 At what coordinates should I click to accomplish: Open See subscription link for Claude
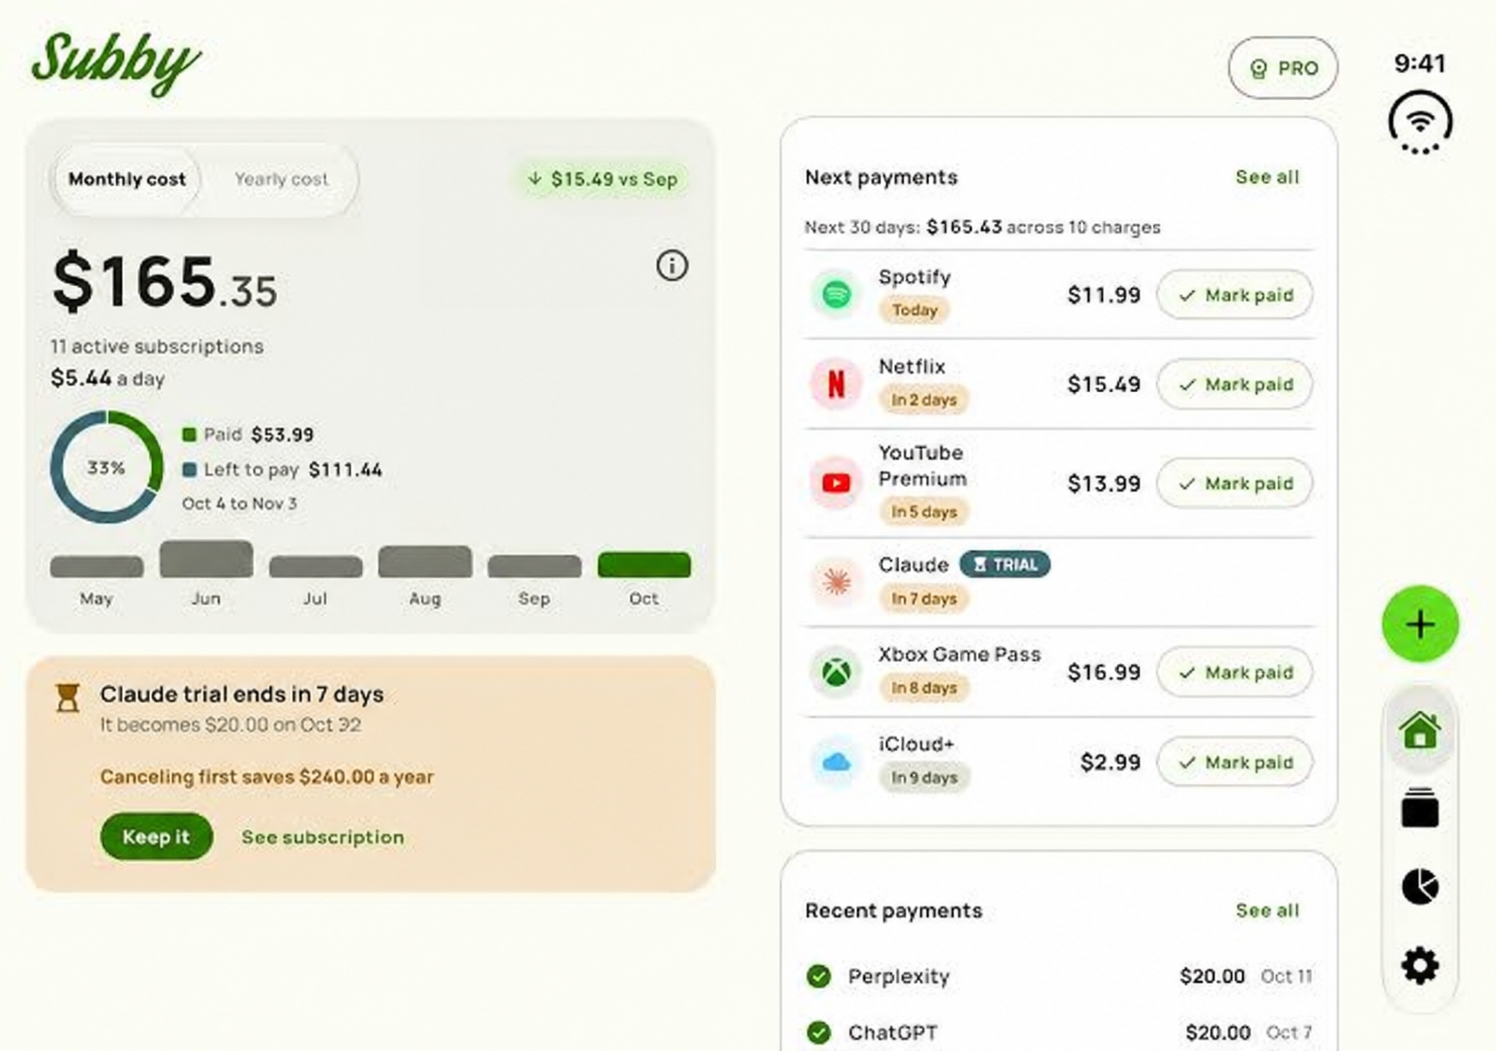tap(323, 837)
